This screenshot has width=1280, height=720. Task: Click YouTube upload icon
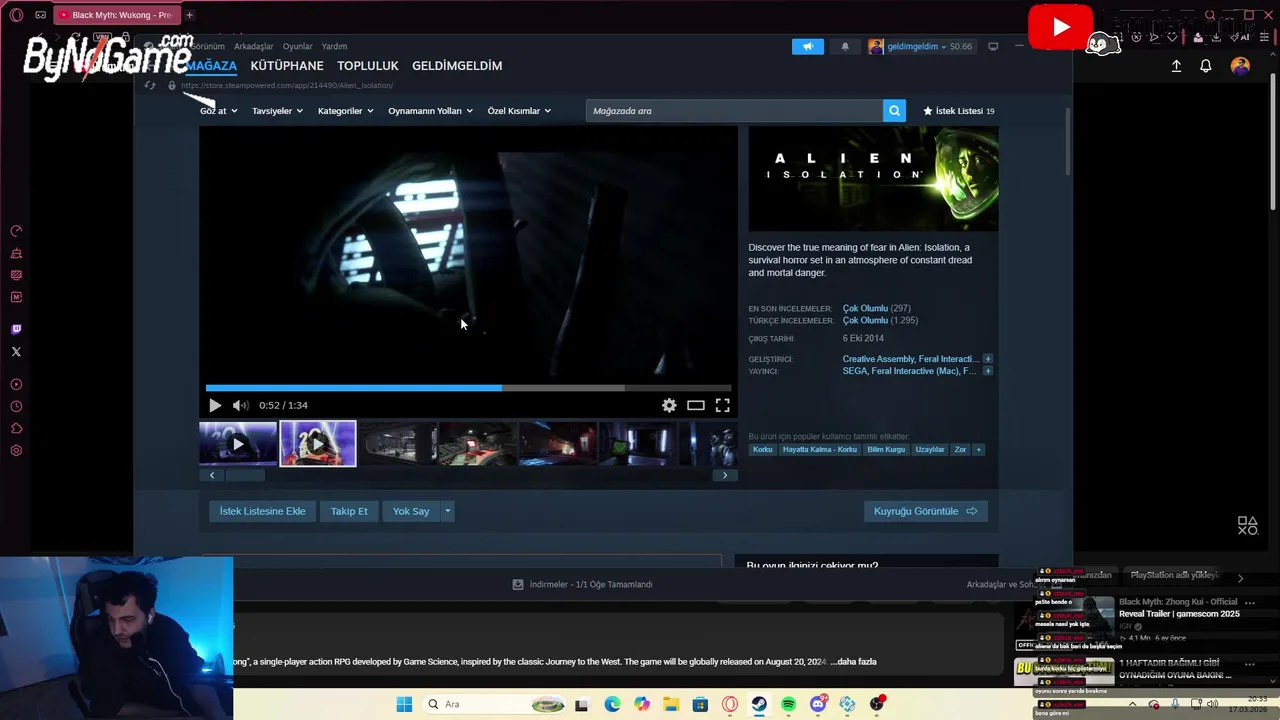pos(1176,66)
